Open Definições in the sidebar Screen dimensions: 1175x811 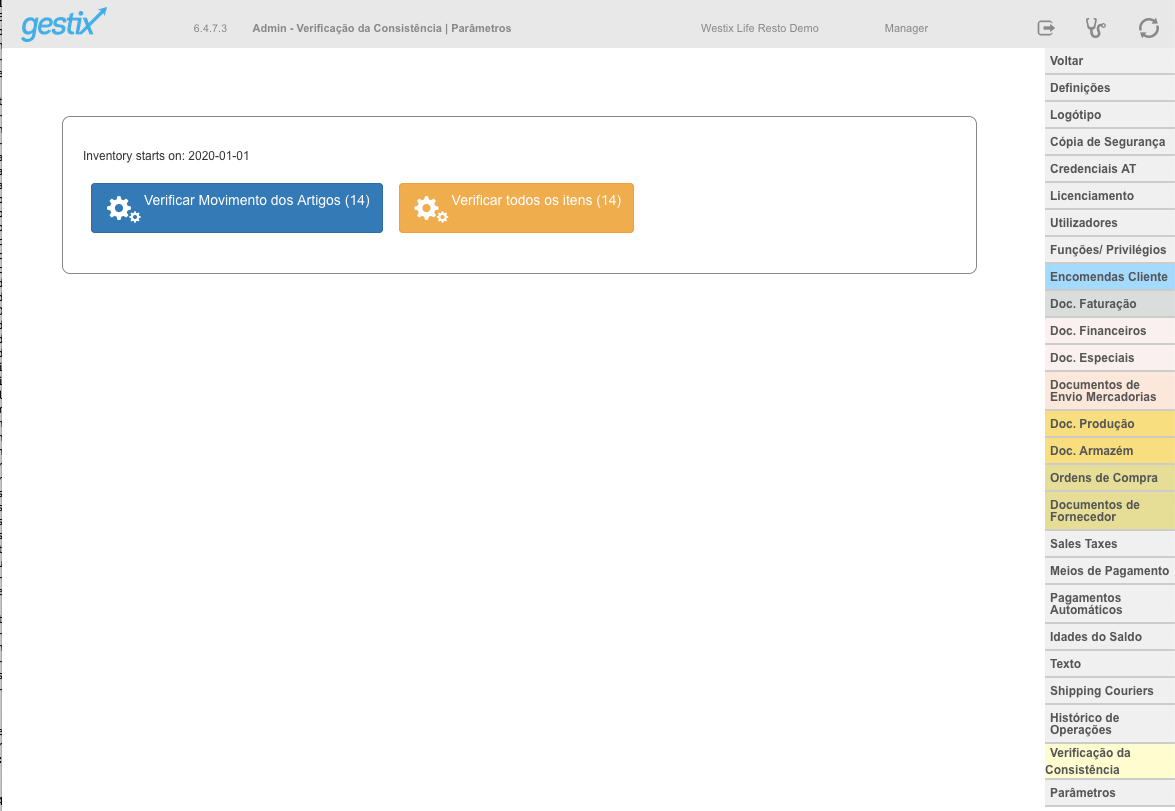point(1109,88)
